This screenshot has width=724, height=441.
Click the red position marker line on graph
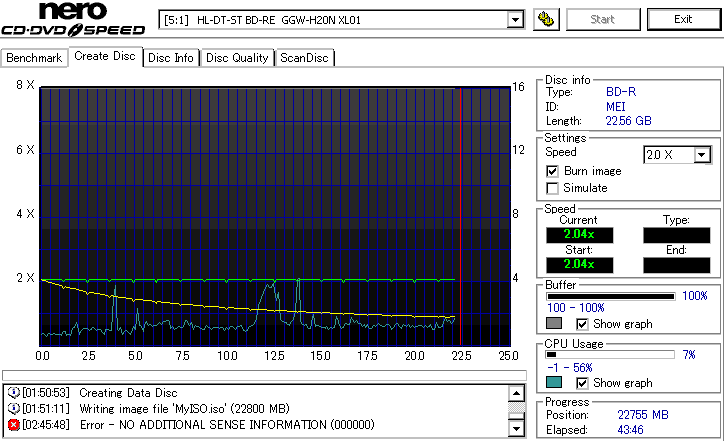tap(460, 216)
